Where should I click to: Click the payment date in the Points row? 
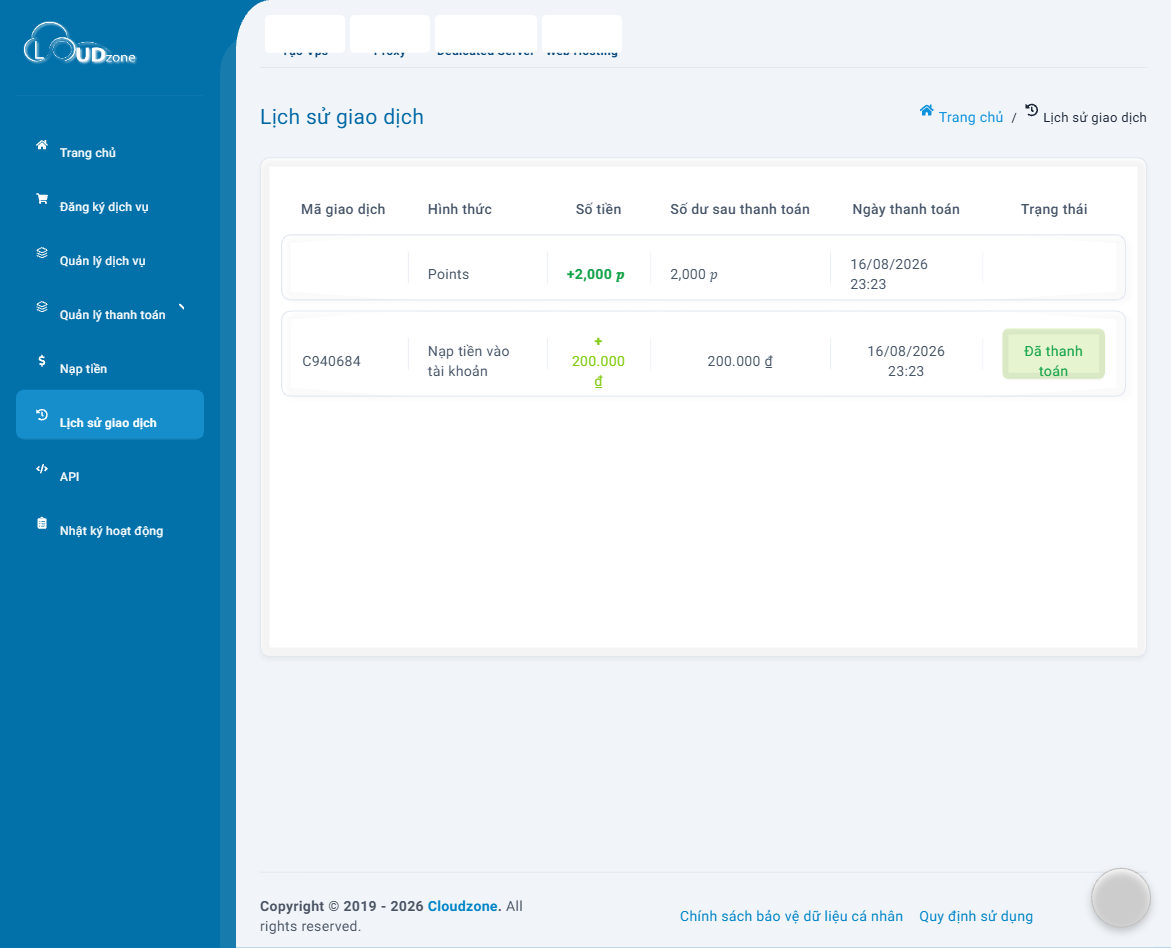[889, 274]
